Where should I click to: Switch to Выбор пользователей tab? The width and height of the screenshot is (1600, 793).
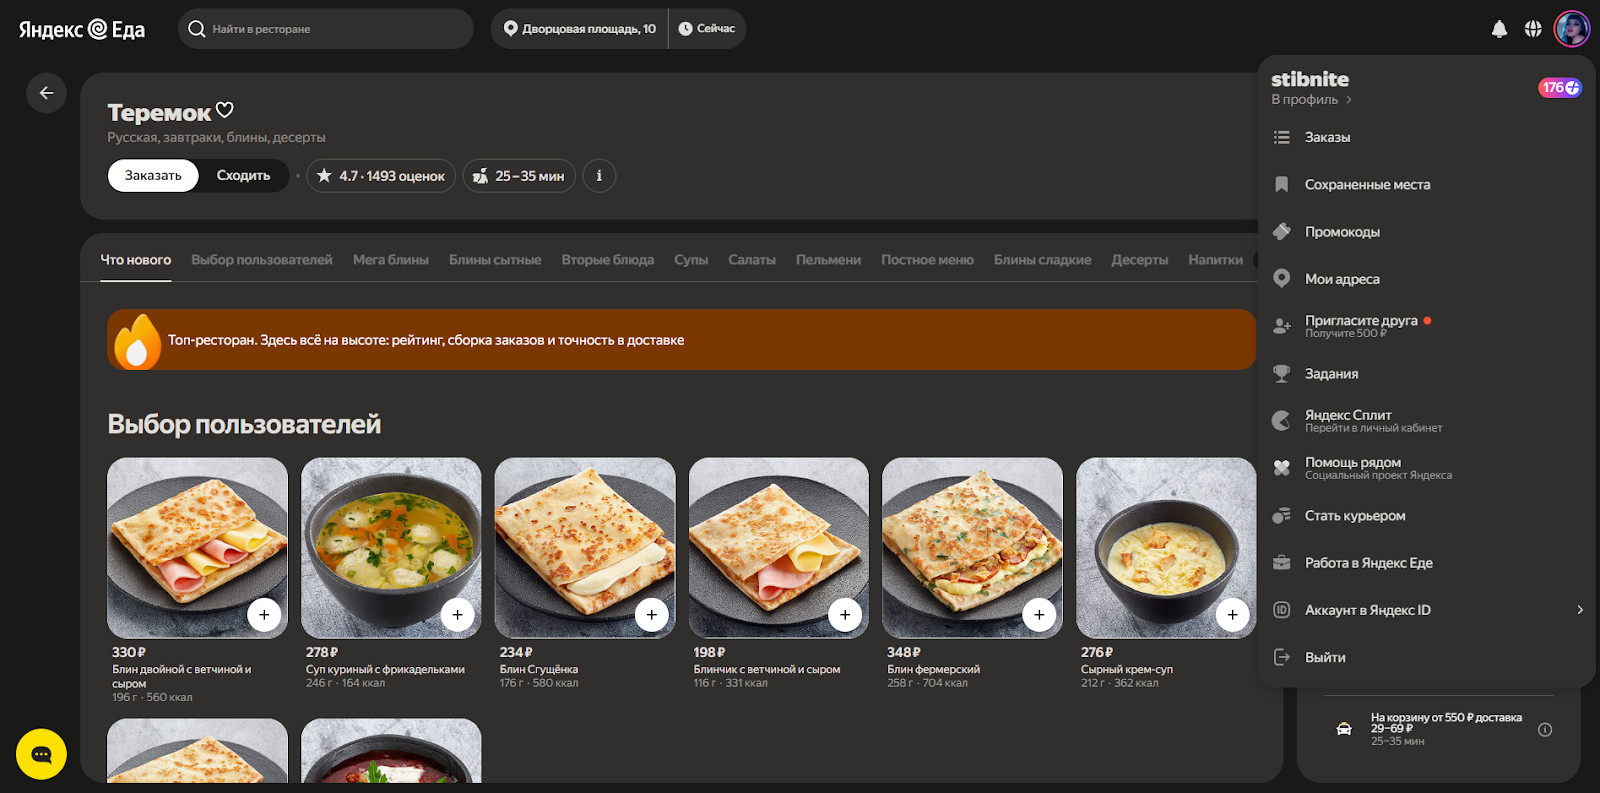pos(262,260)
